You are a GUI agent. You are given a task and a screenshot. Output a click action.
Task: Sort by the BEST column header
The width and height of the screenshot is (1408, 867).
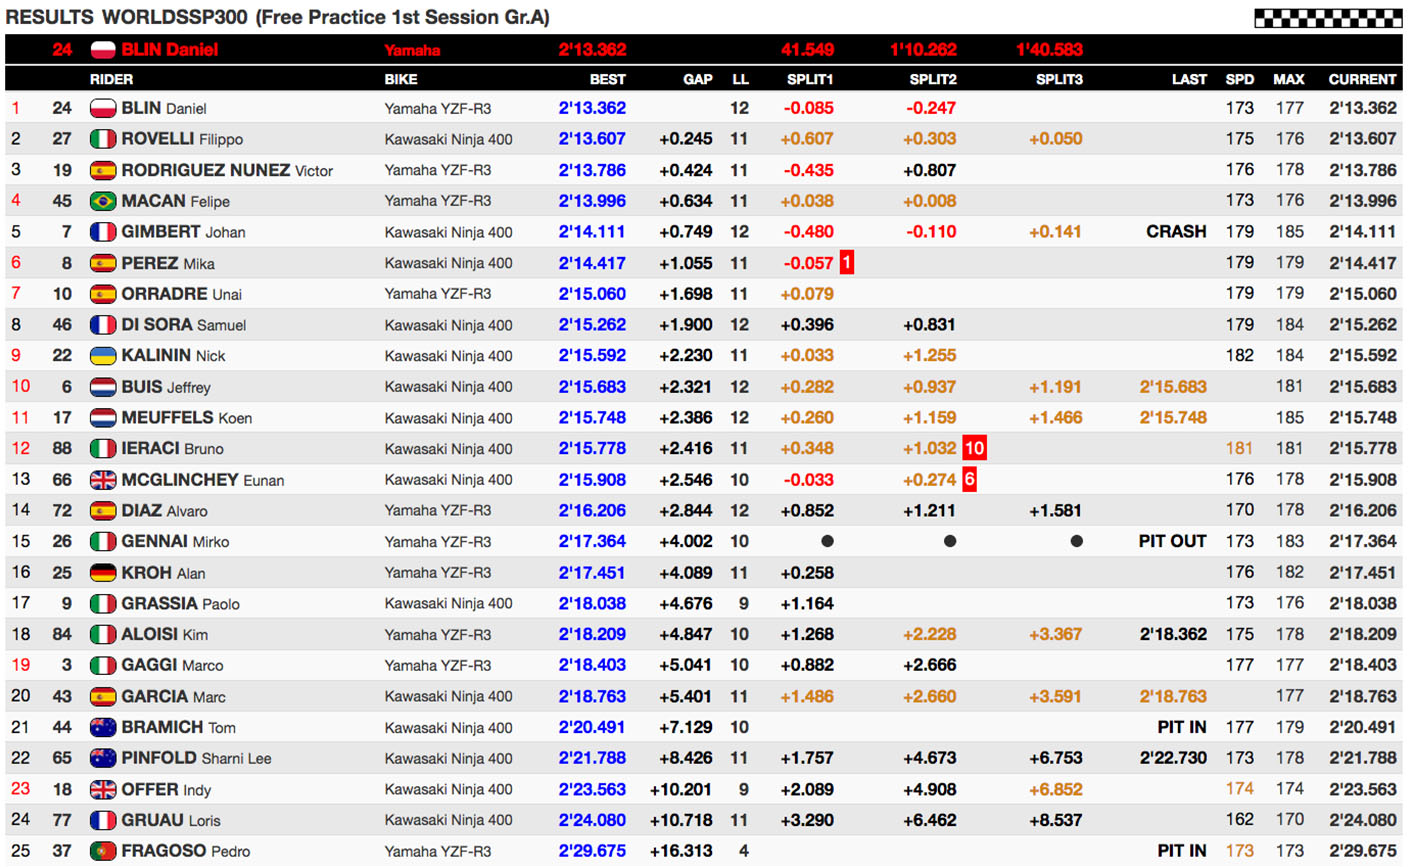(x=607, y=79)
